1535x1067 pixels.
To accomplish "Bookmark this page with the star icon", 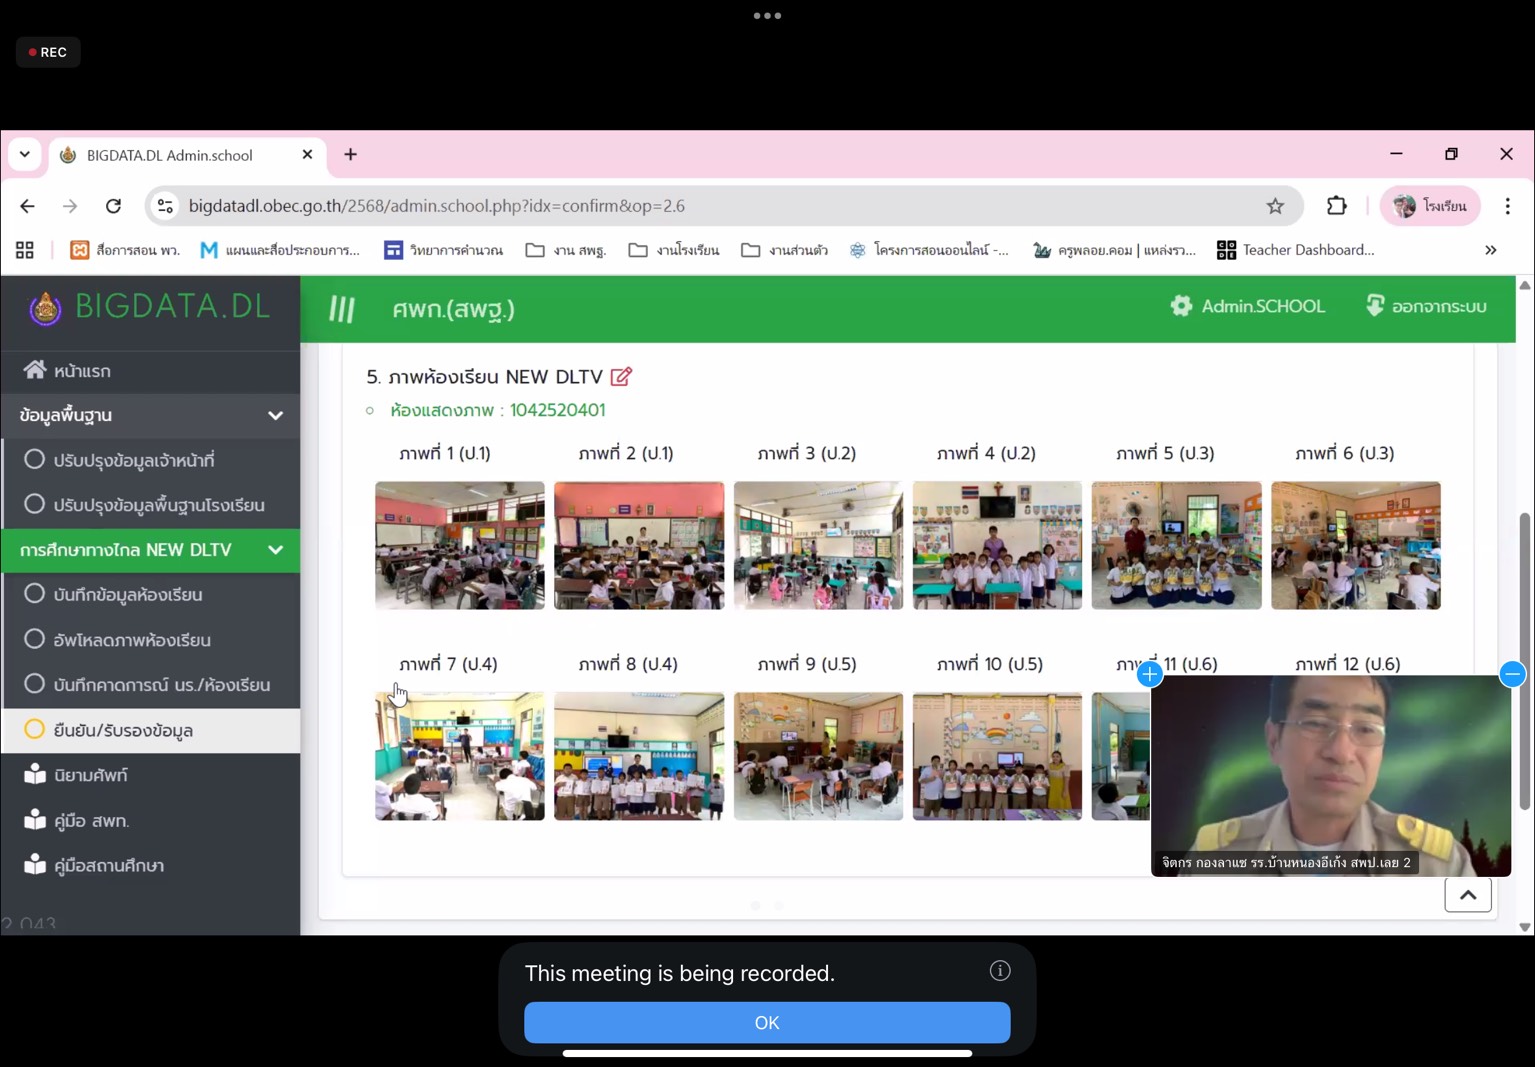I will point(1275,206).
